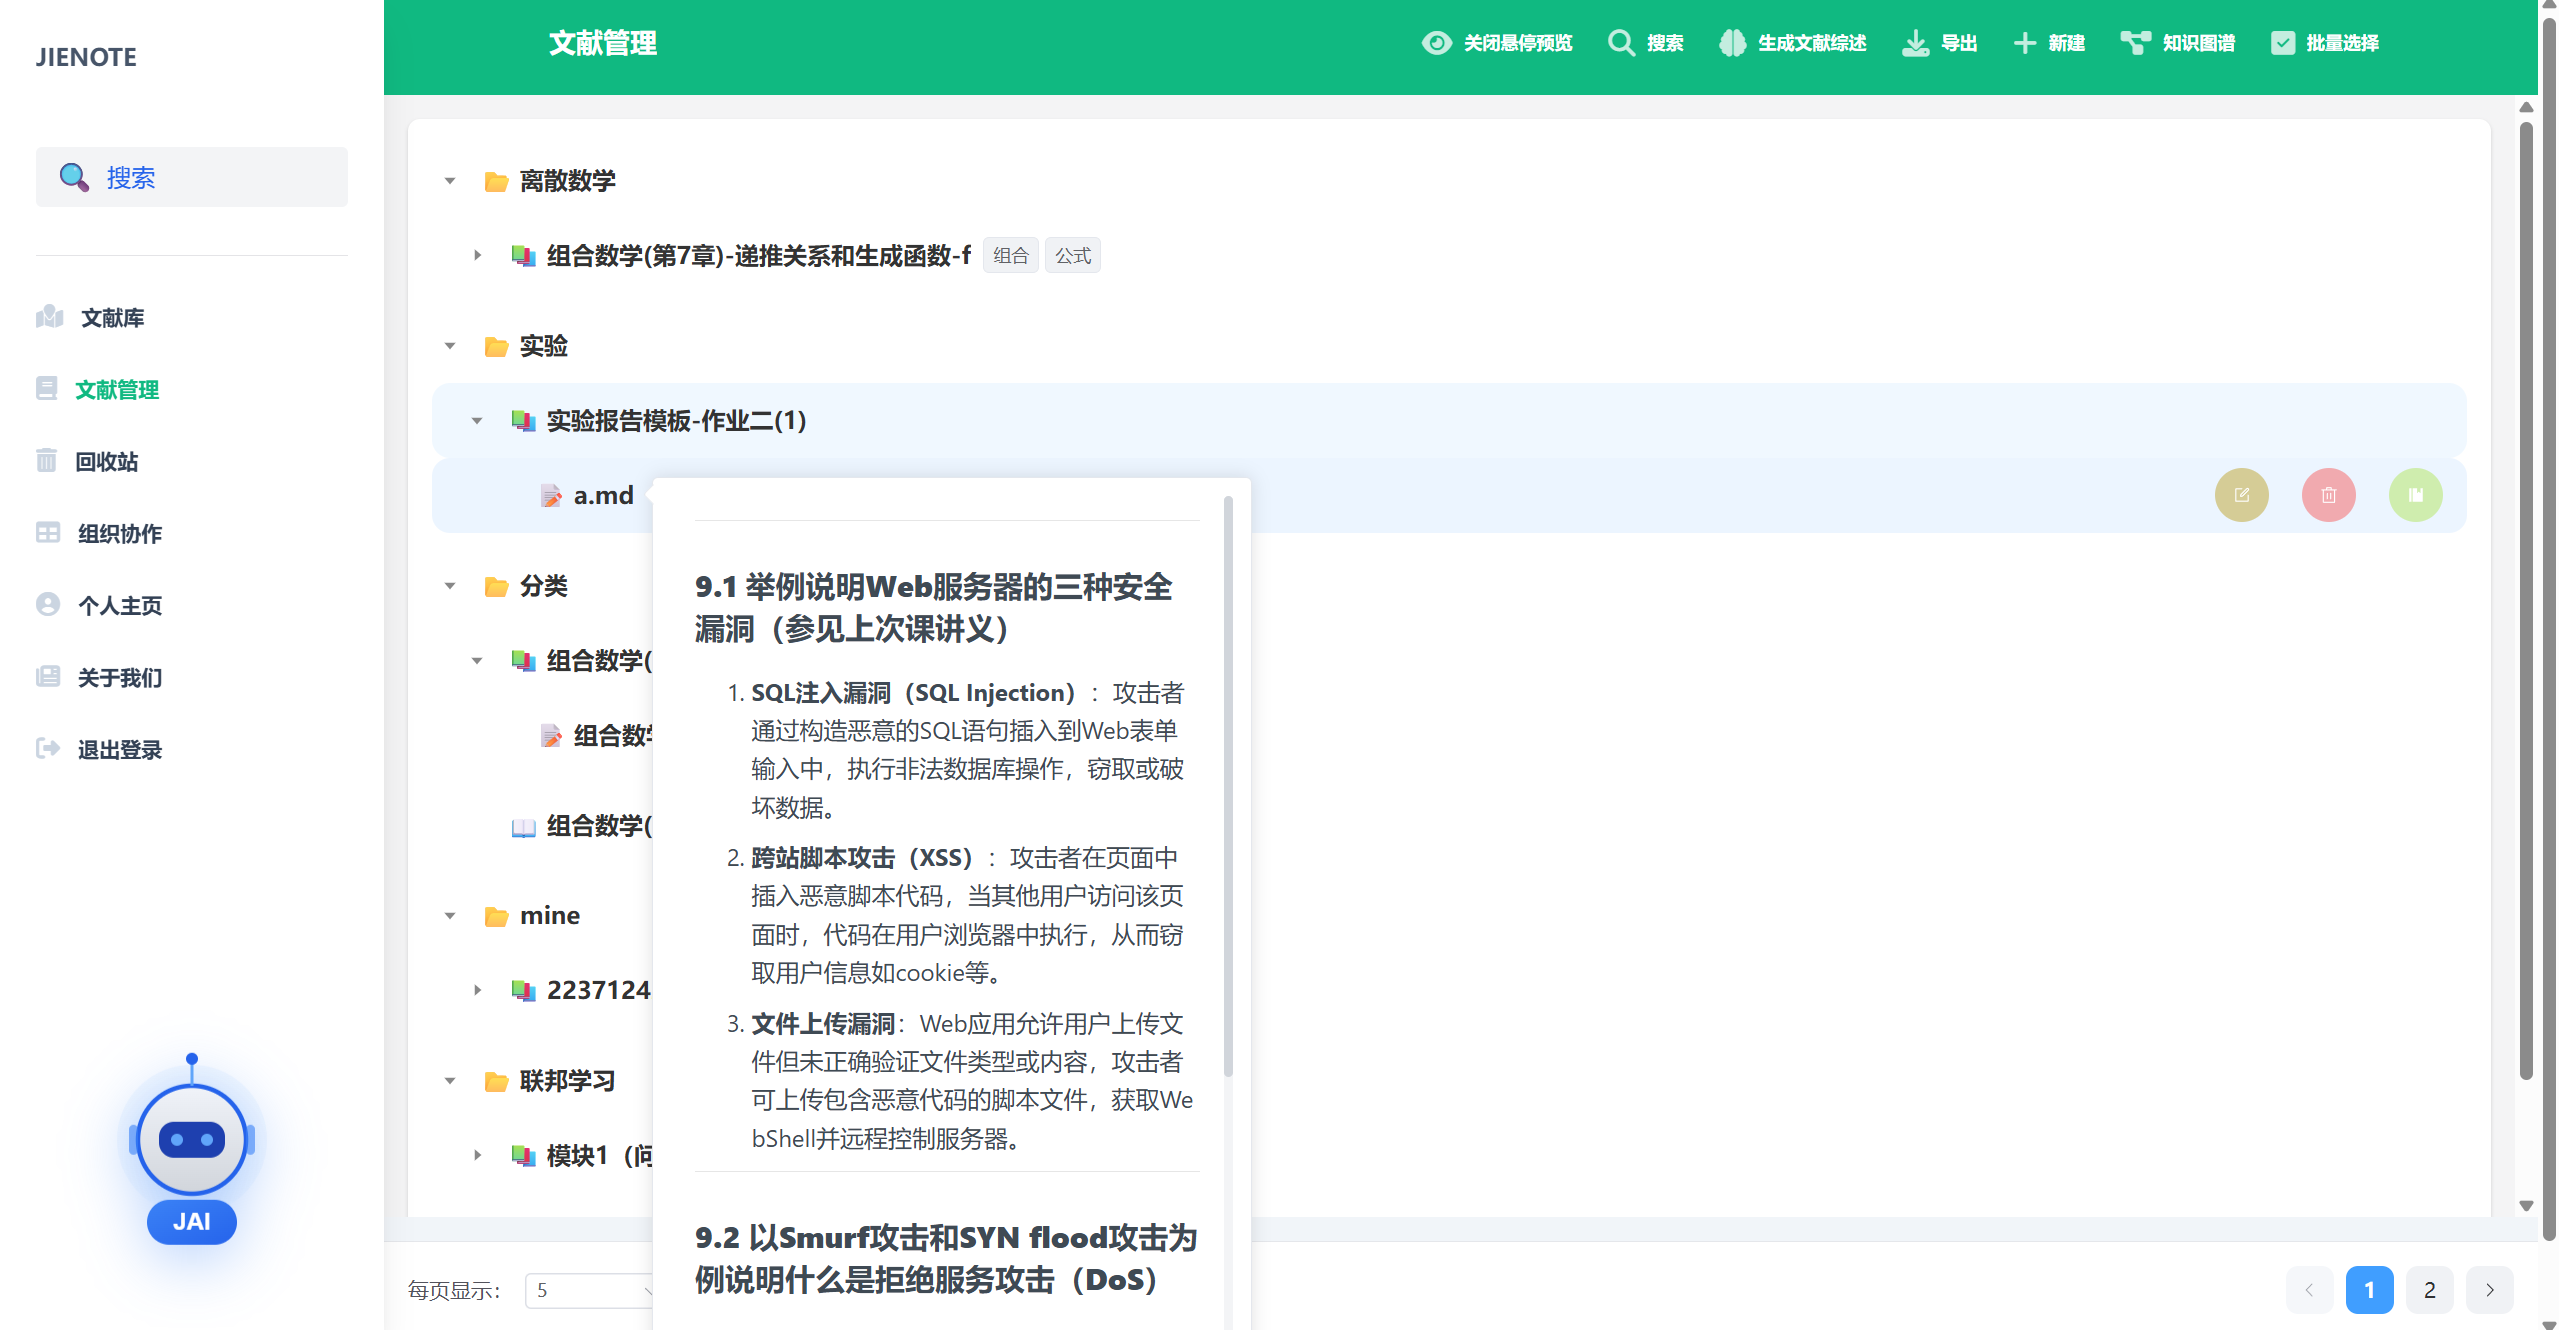This screenshot has width=2559, height=1330.
Task: Click the green round icon beside delete
Action: 2415,495
